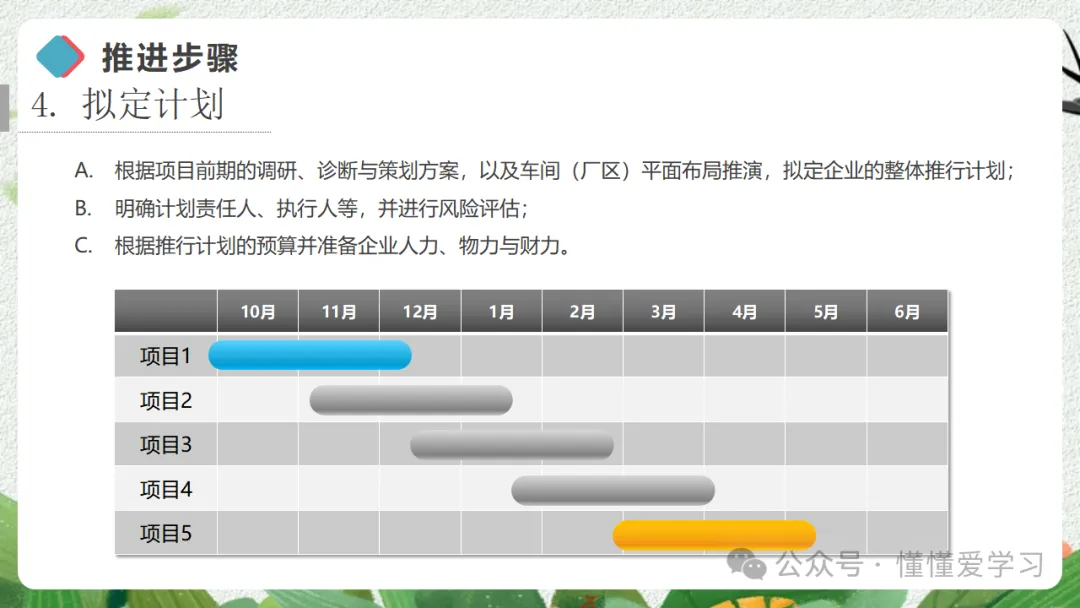Select the 12月 column header

pos(420,311)
